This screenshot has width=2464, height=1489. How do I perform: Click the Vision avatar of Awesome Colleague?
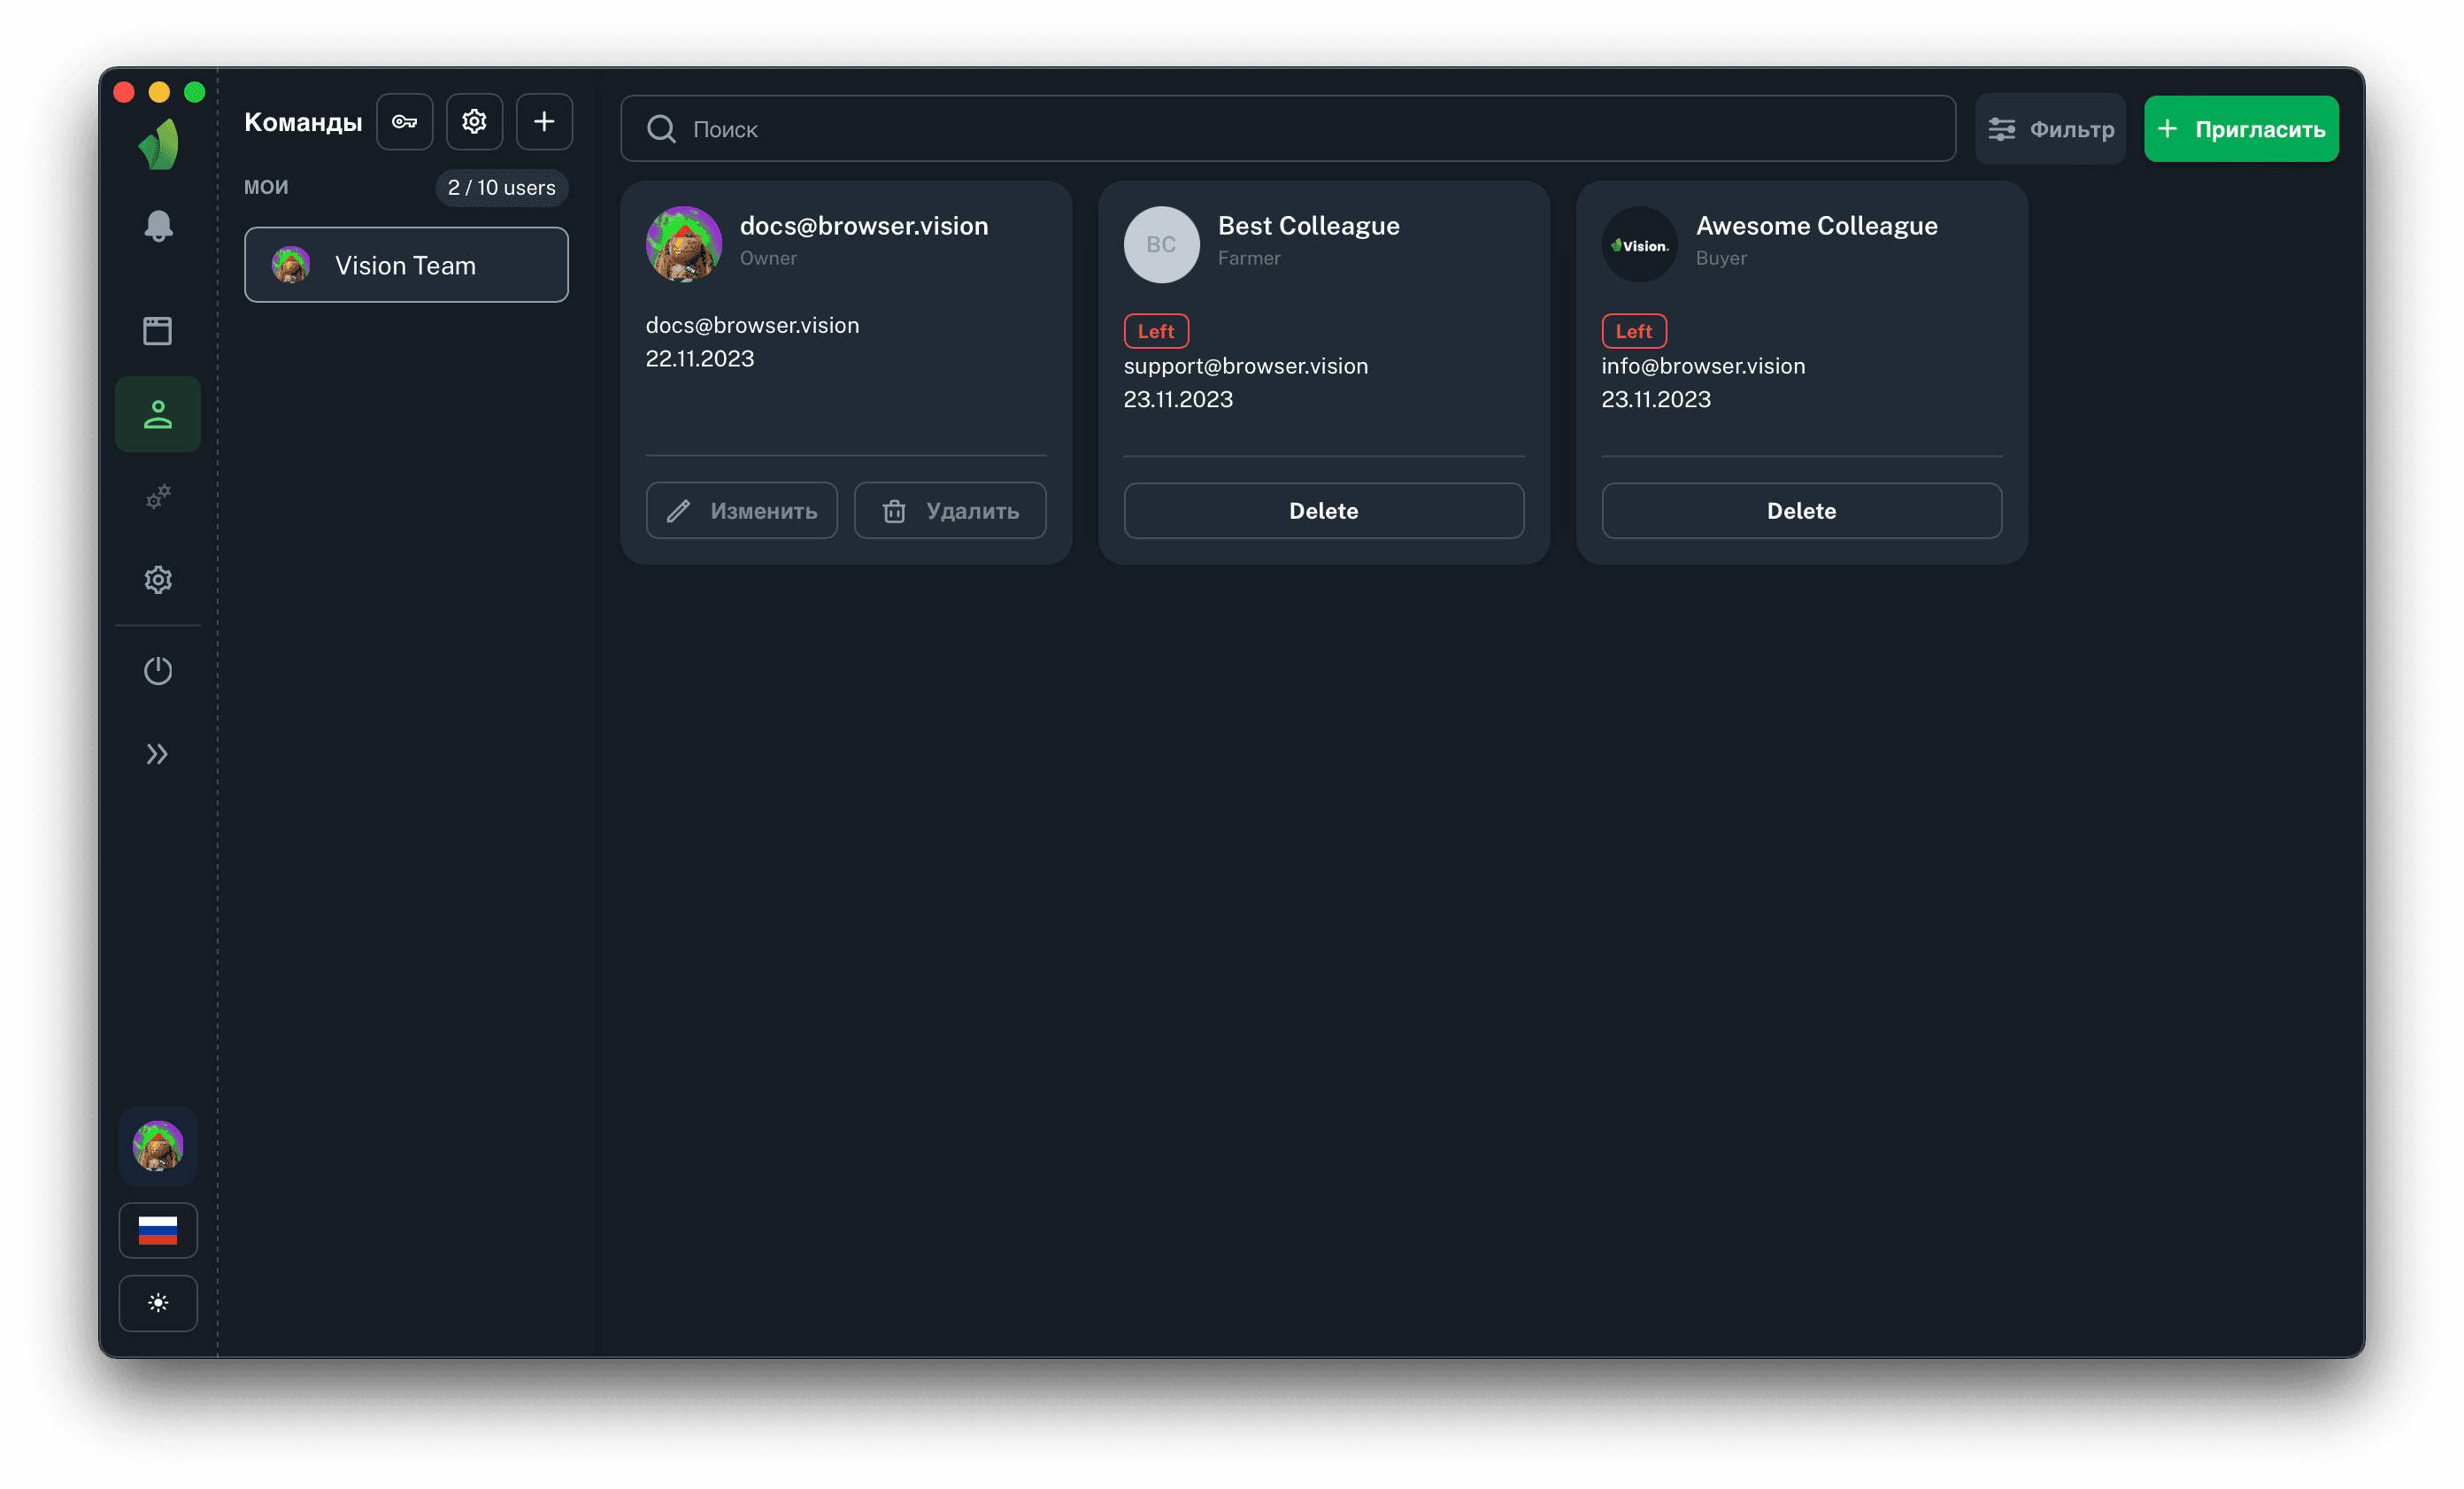1640,244
